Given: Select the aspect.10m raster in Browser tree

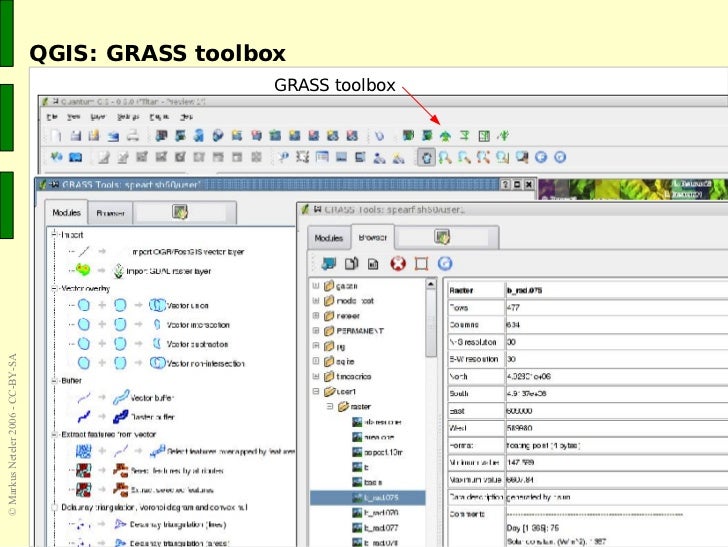Looking at the screenshot, I should click(383, 452).
